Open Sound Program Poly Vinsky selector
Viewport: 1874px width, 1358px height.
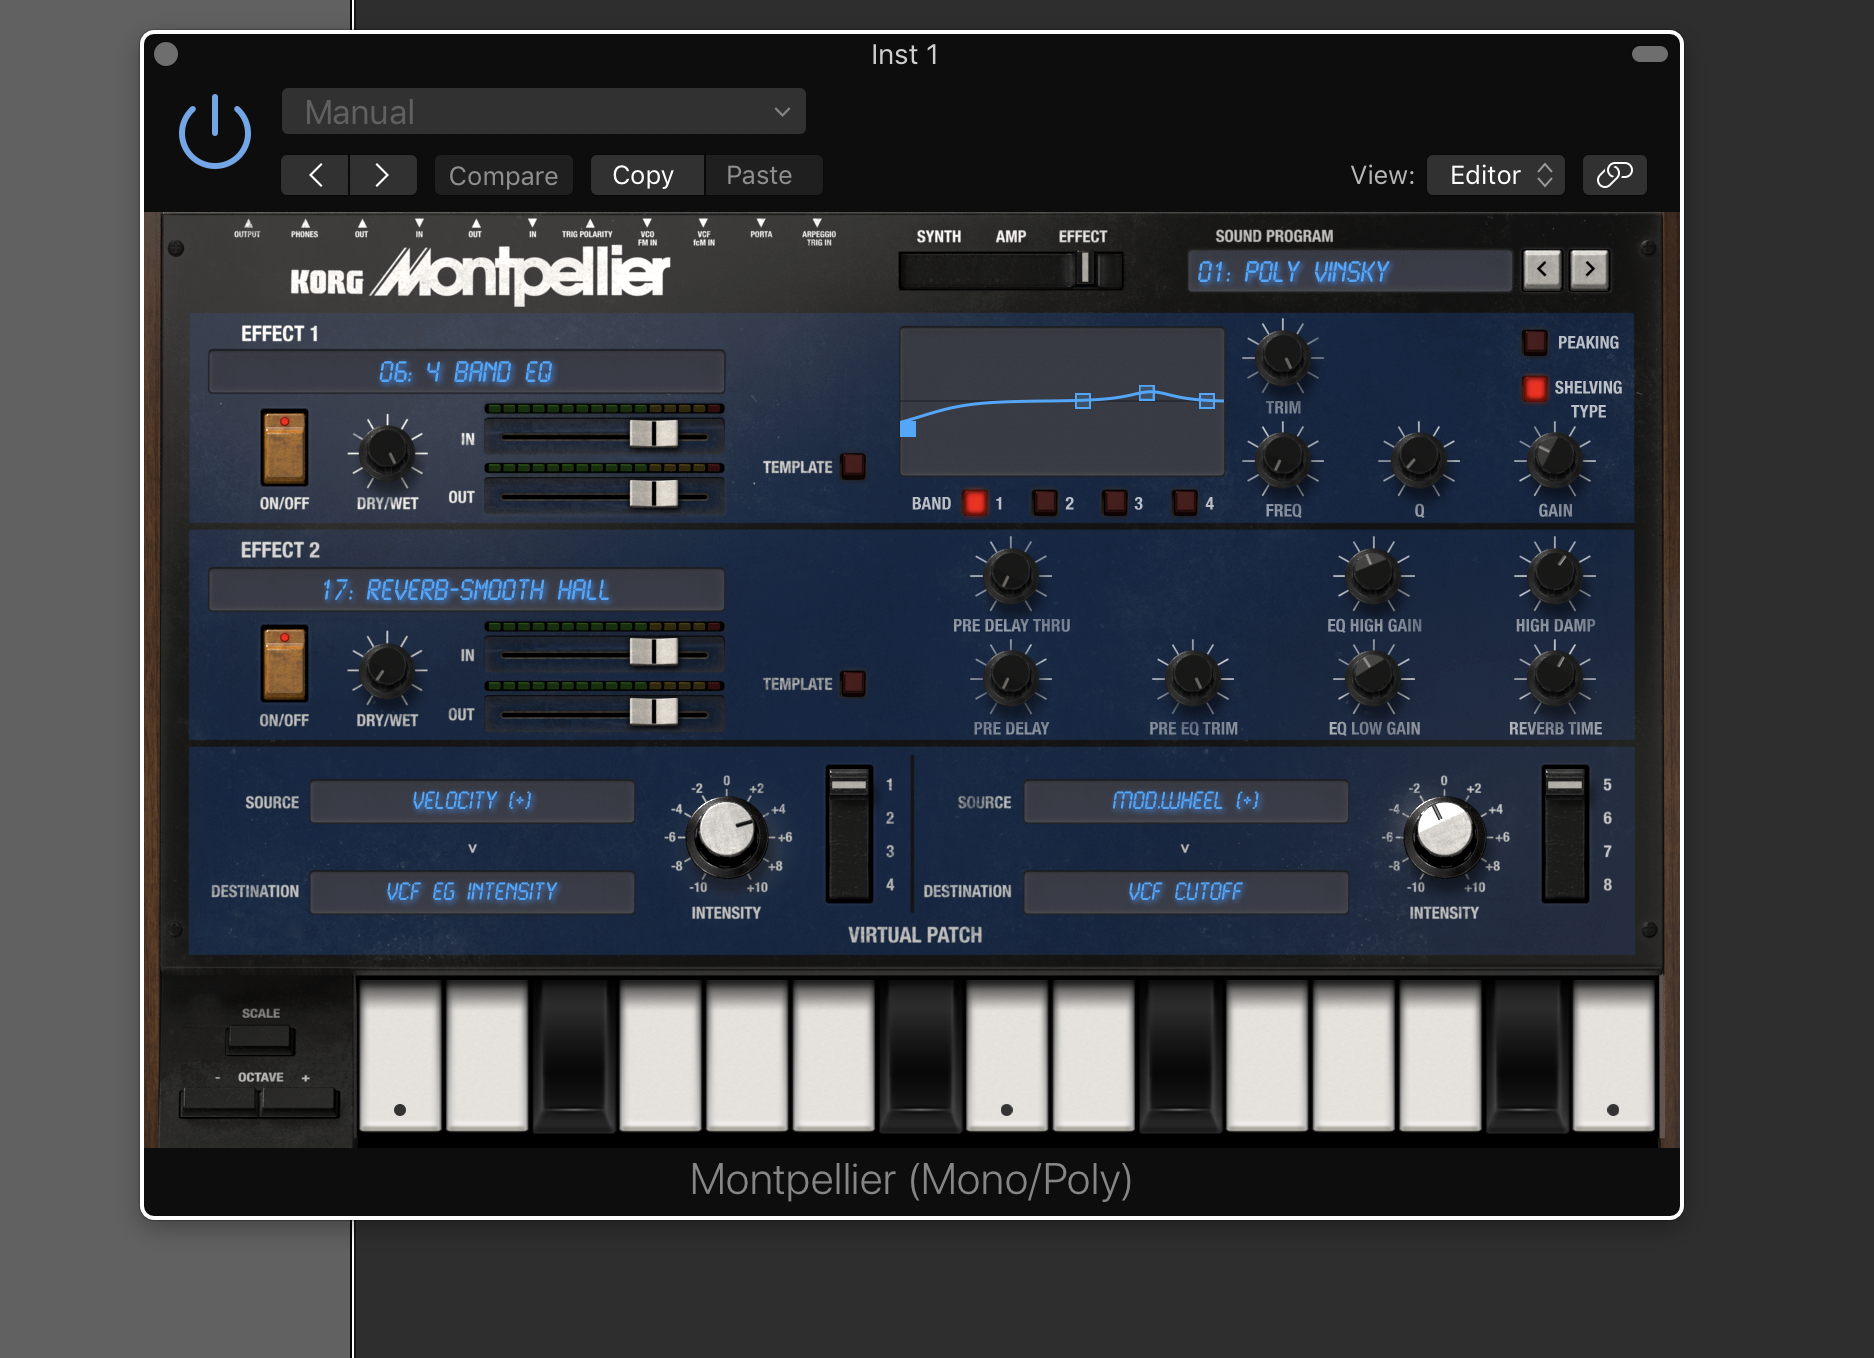[x=1350, y=271]
